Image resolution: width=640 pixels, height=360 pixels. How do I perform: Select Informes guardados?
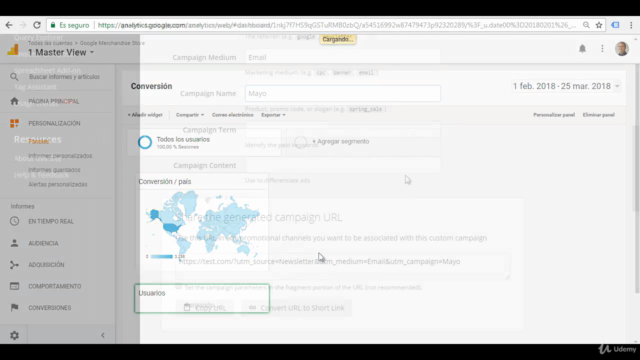[54, 170]
